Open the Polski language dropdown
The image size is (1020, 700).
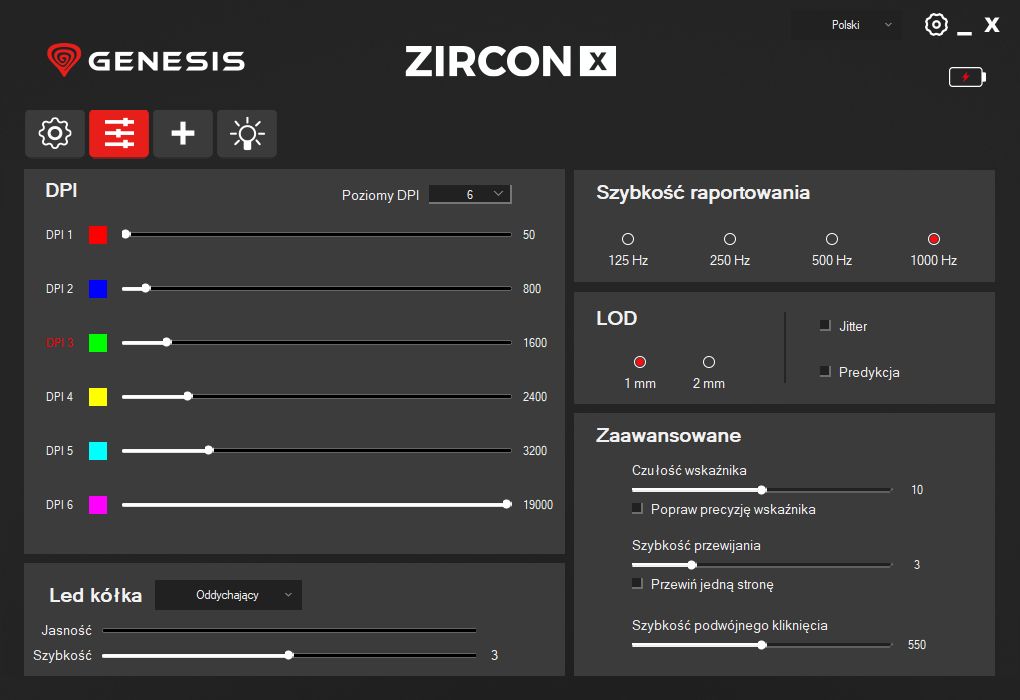tap(846, 25)
